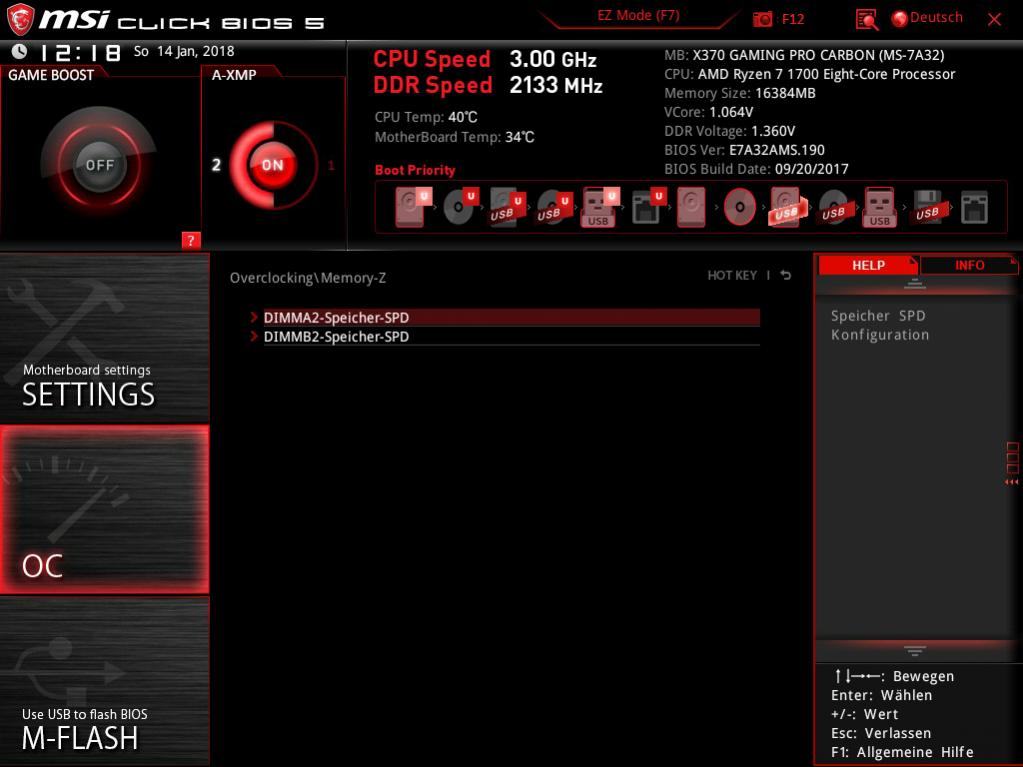
Task: Click the BIOS Ver E7A32AMS.190 text
Action: [x=744, y=150]
